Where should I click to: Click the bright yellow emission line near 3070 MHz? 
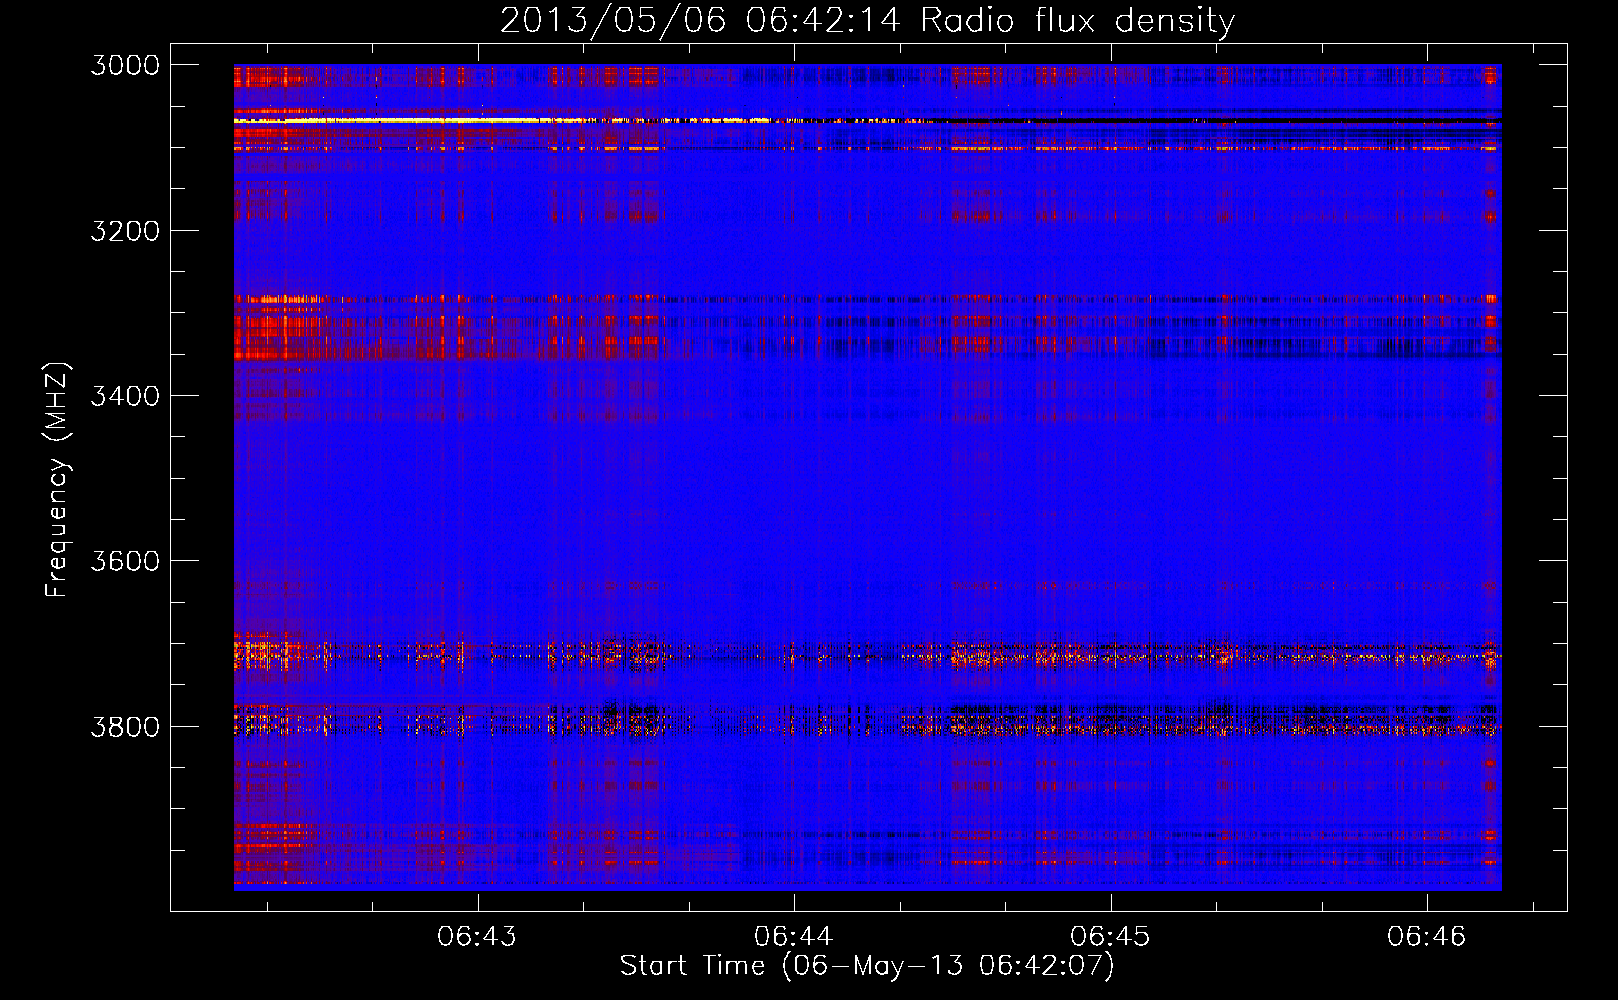coord(500,120)
